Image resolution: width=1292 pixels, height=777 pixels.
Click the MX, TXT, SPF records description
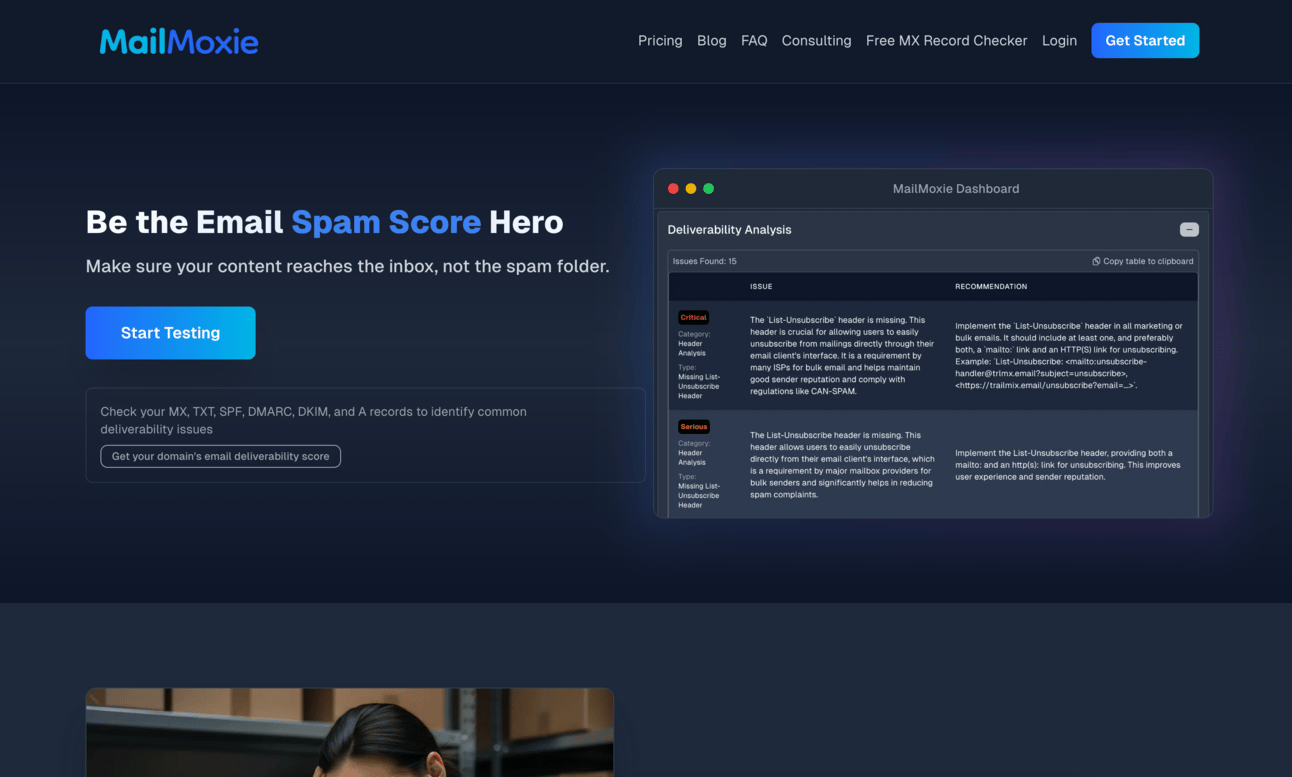coord(313,420)
